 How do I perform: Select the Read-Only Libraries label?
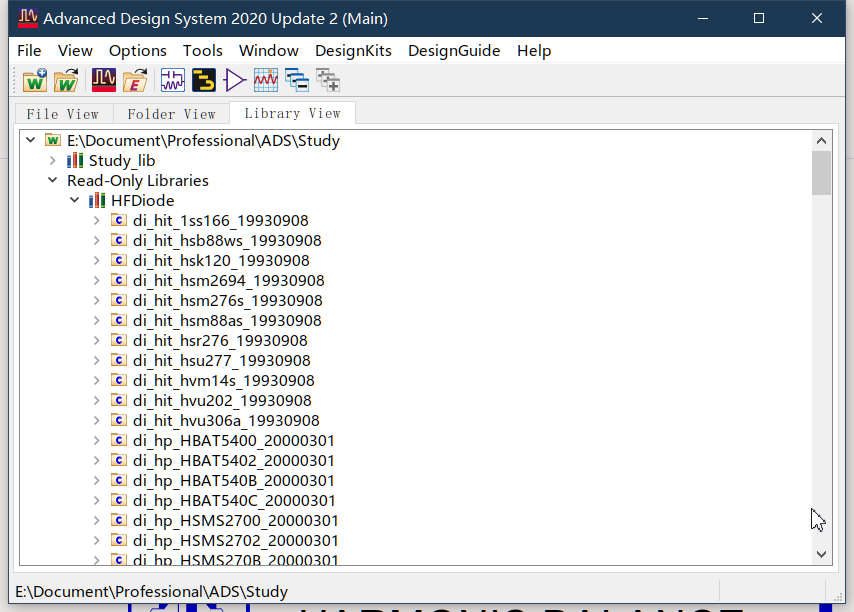(138, 180)
